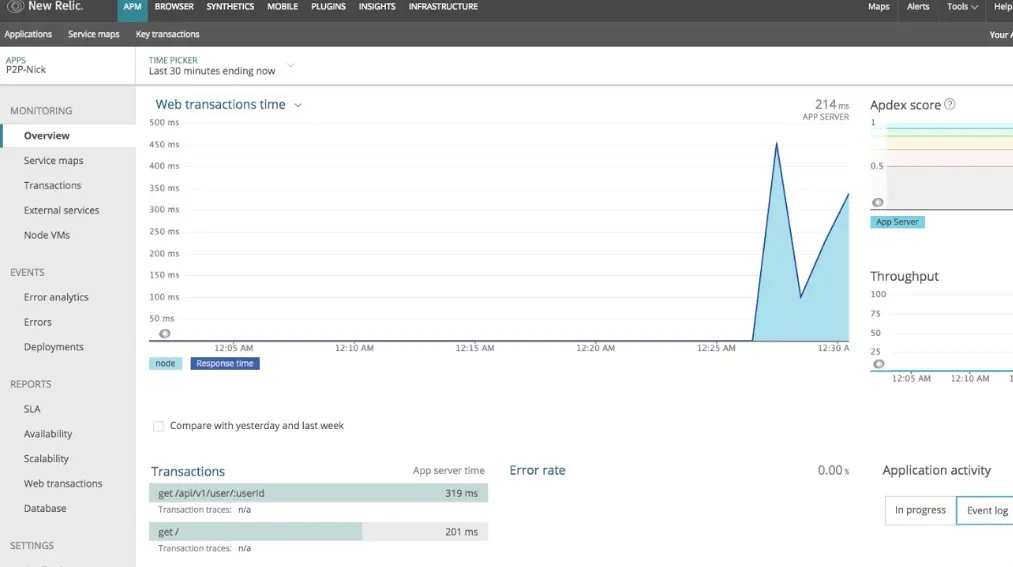Viewport: 1013px width, 567px height.
Task: Open Deployments in the sidebar
Action: click(x=54, y=347)
